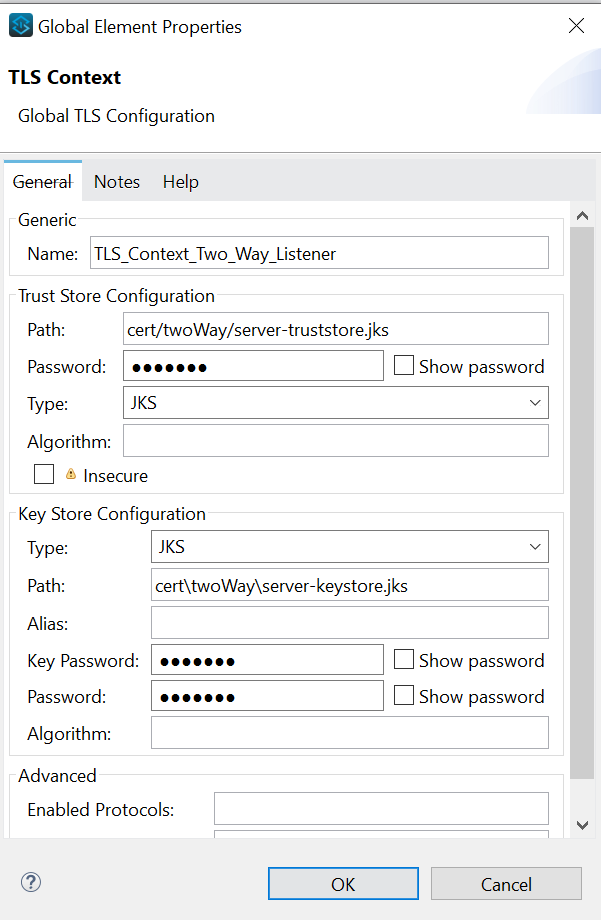Click the Global Element Properties title icon
This screenshot has width=601, height=920.
(20, 26)
